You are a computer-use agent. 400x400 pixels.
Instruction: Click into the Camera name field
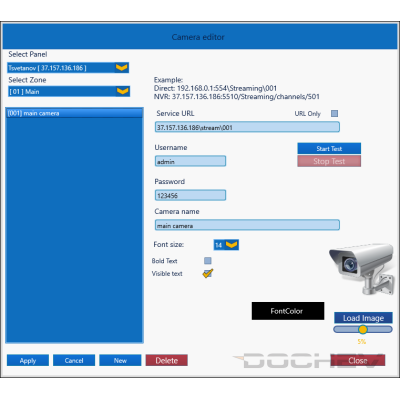point(247,225)
